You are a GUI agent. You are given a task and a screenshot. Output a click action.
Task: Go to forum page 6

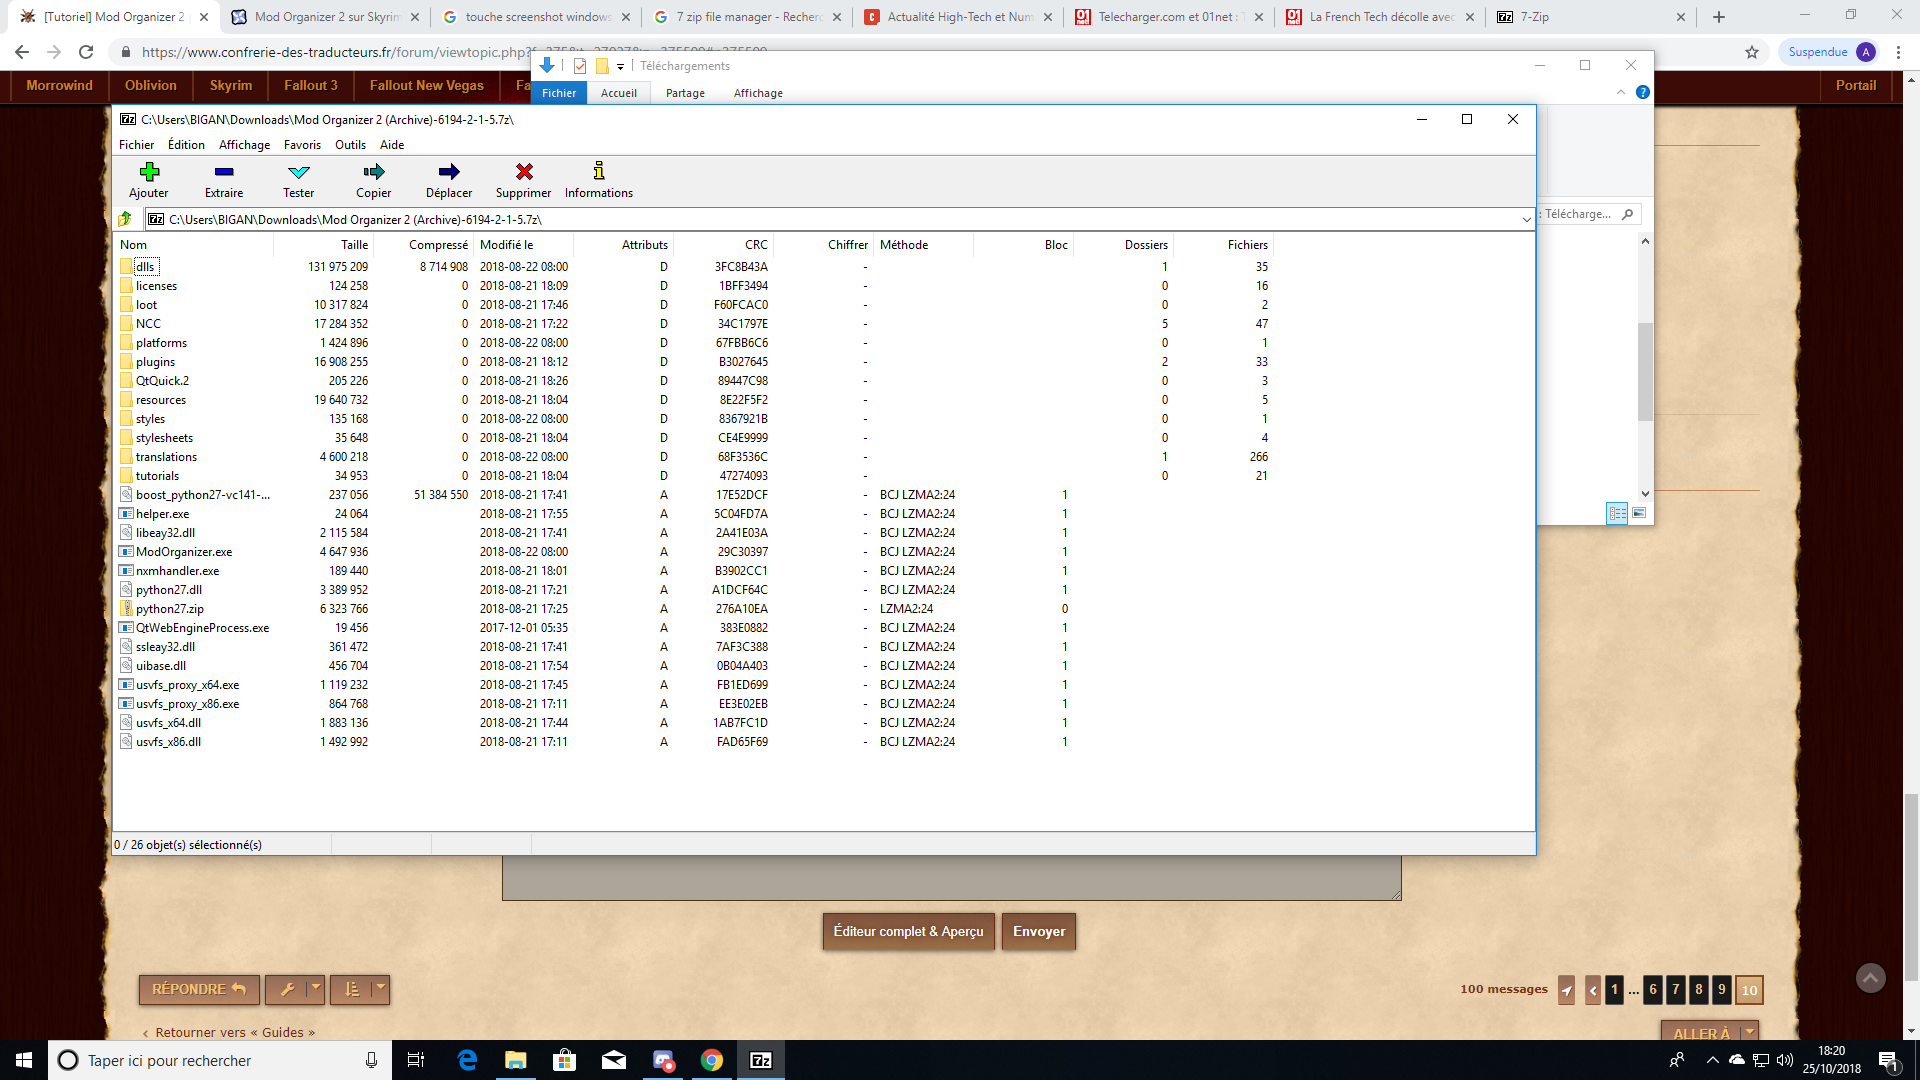[1653, 990]
